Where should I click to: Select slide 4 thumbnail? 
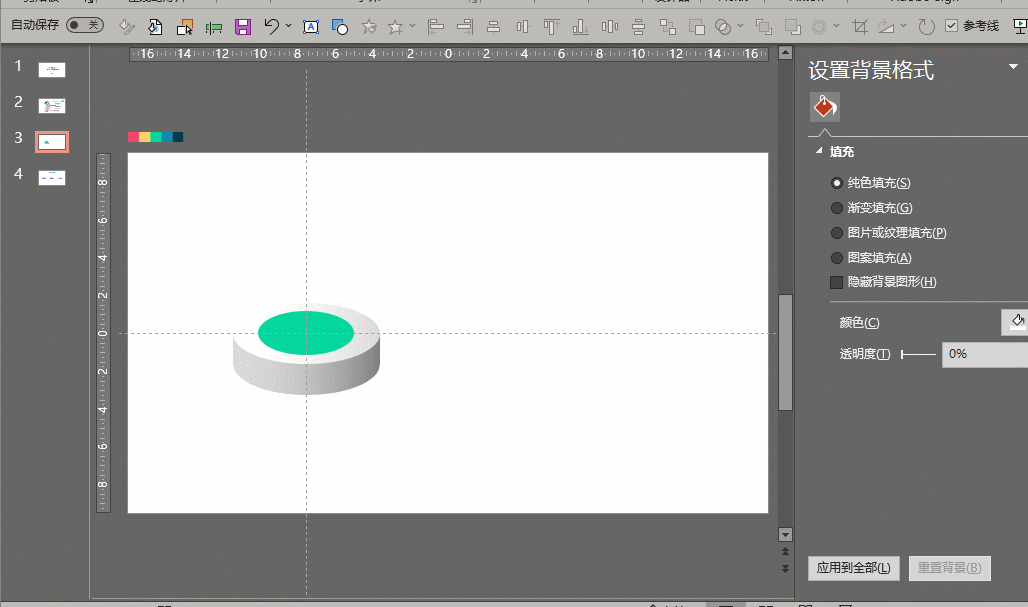52,178
